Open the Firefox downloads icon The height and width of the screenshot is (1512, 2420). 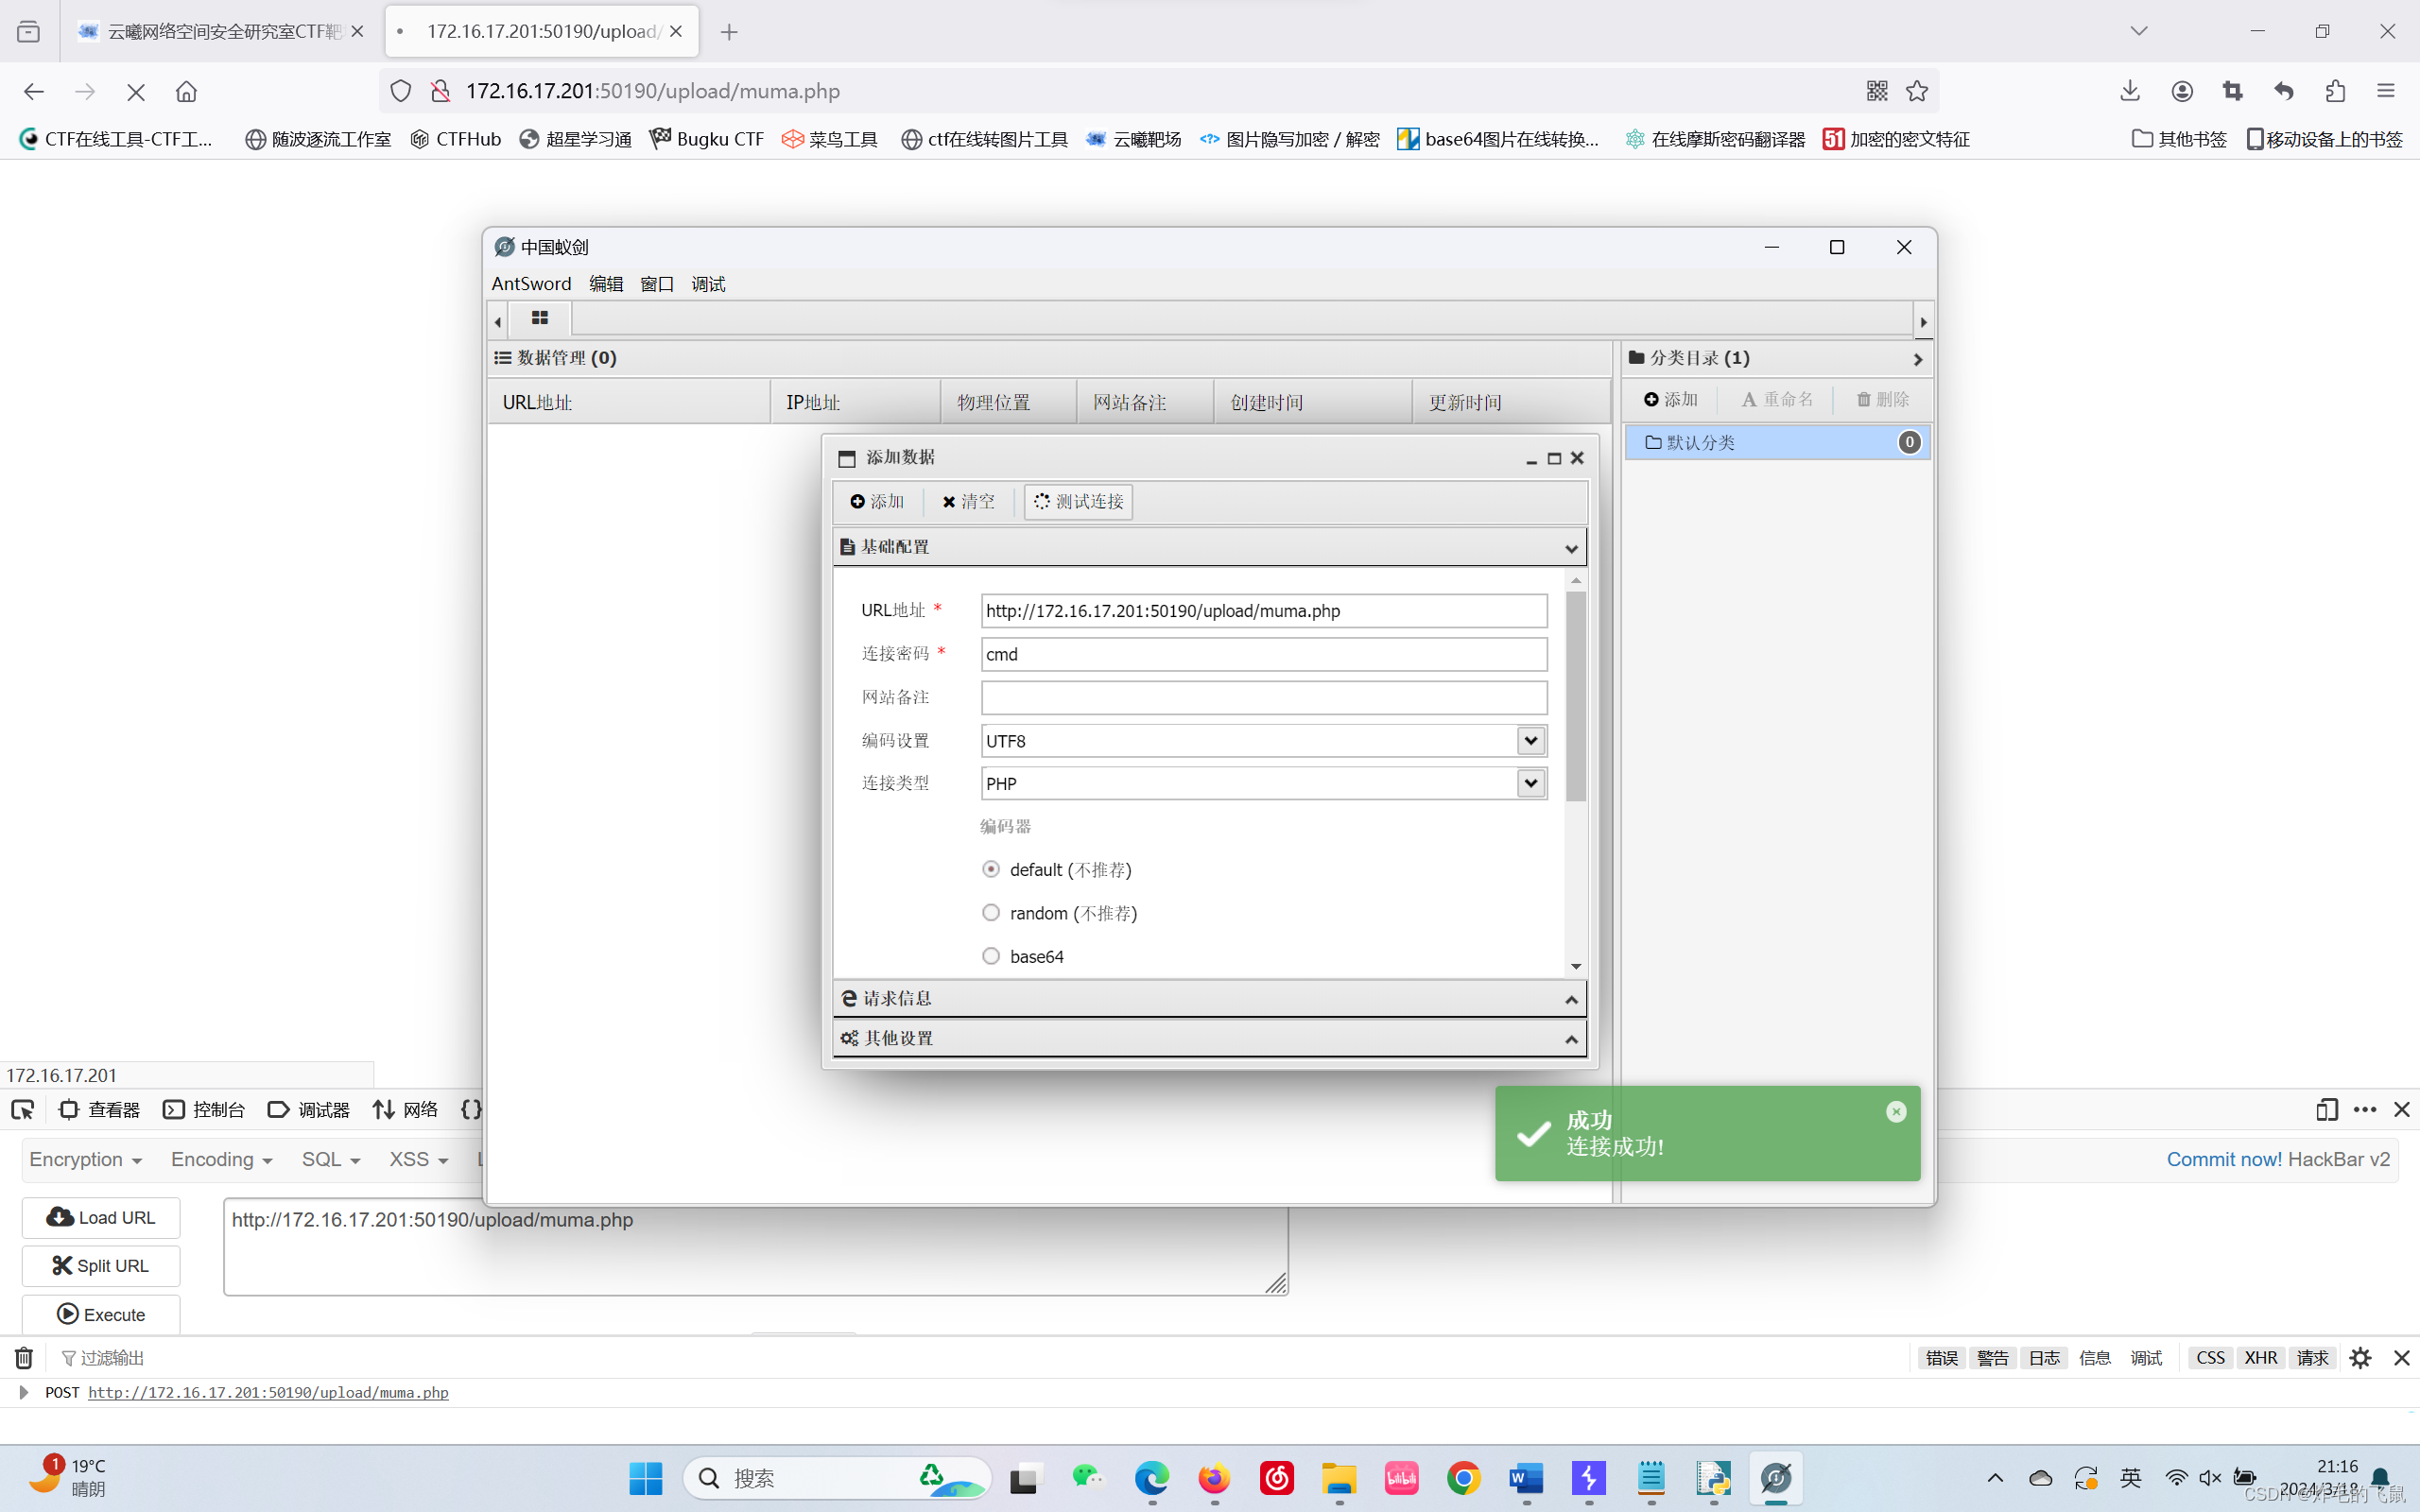point(2129,91)
